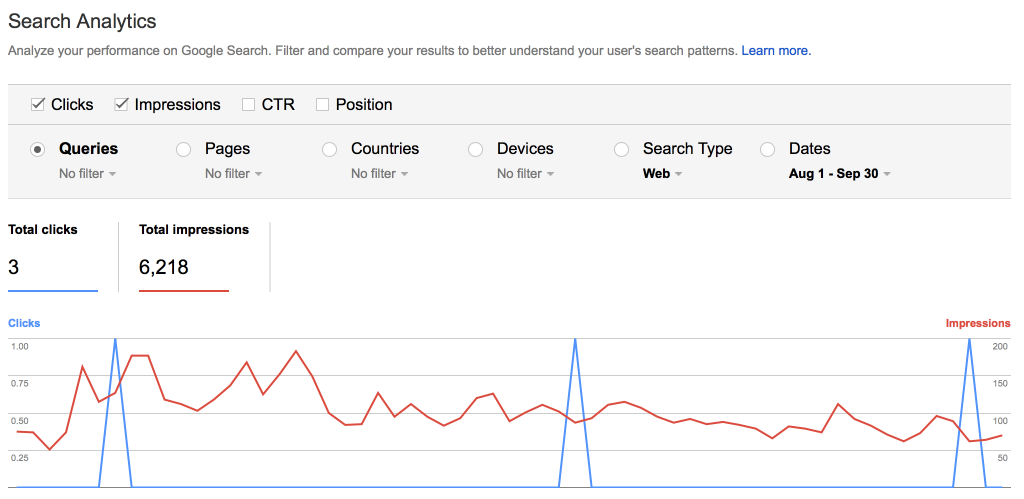1024x499 pixels.
Task: Enable the CTR checkbox
Action: 248,105
